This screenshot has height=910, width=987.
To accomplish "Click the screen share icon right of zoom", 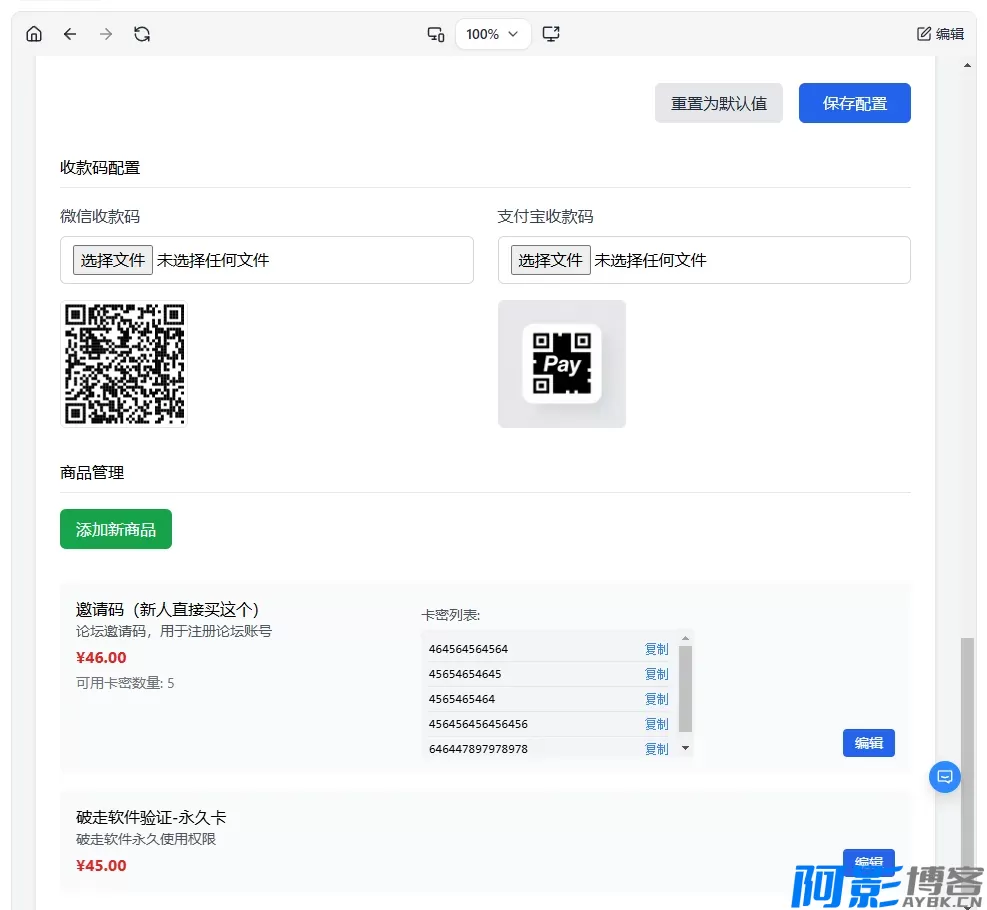I will tap(551, 34).
